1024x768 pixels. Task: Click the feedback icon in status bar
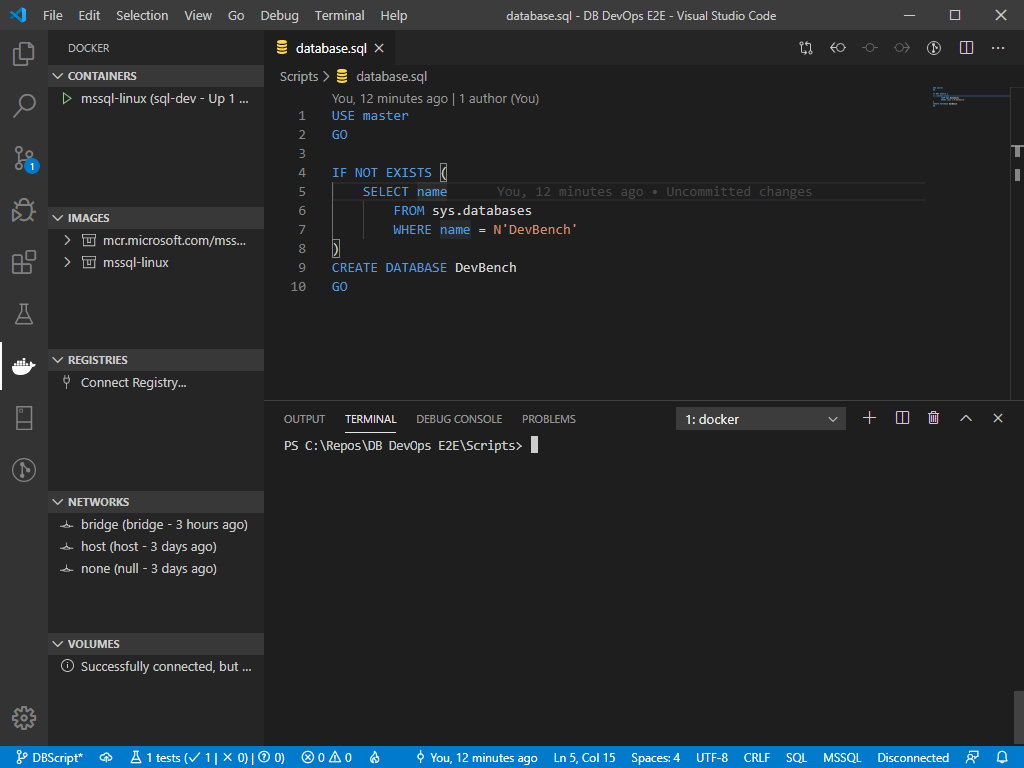(x=972, y=758)
